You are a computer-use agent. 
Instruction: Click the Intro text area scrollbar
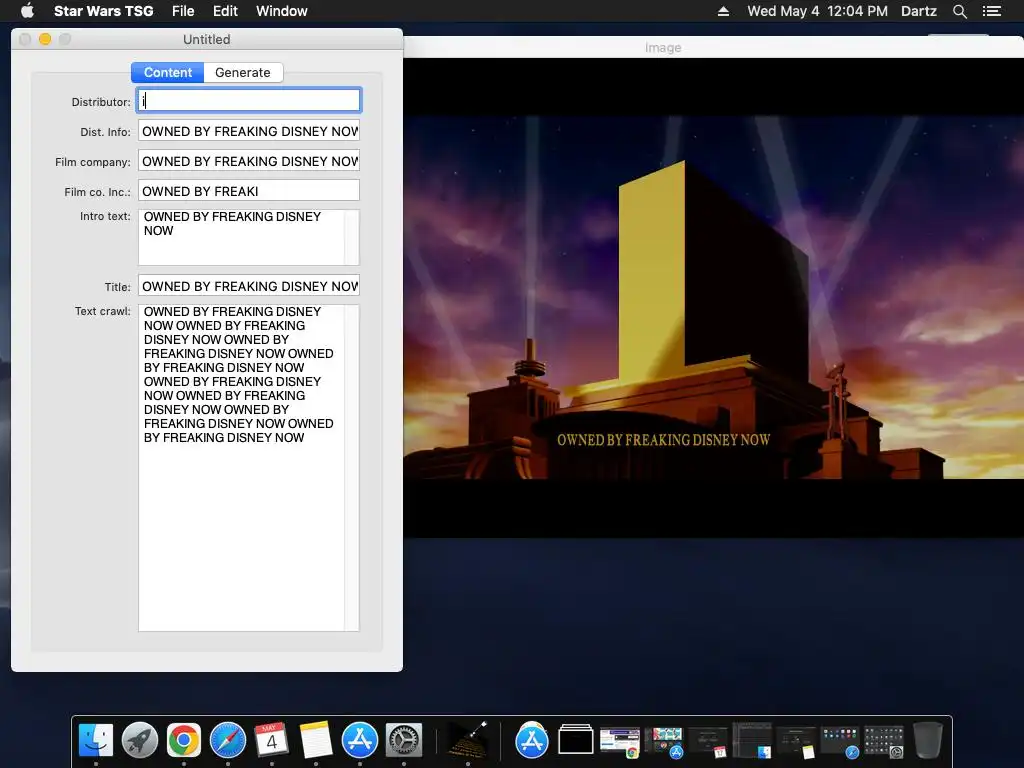(x=352, y=237)
